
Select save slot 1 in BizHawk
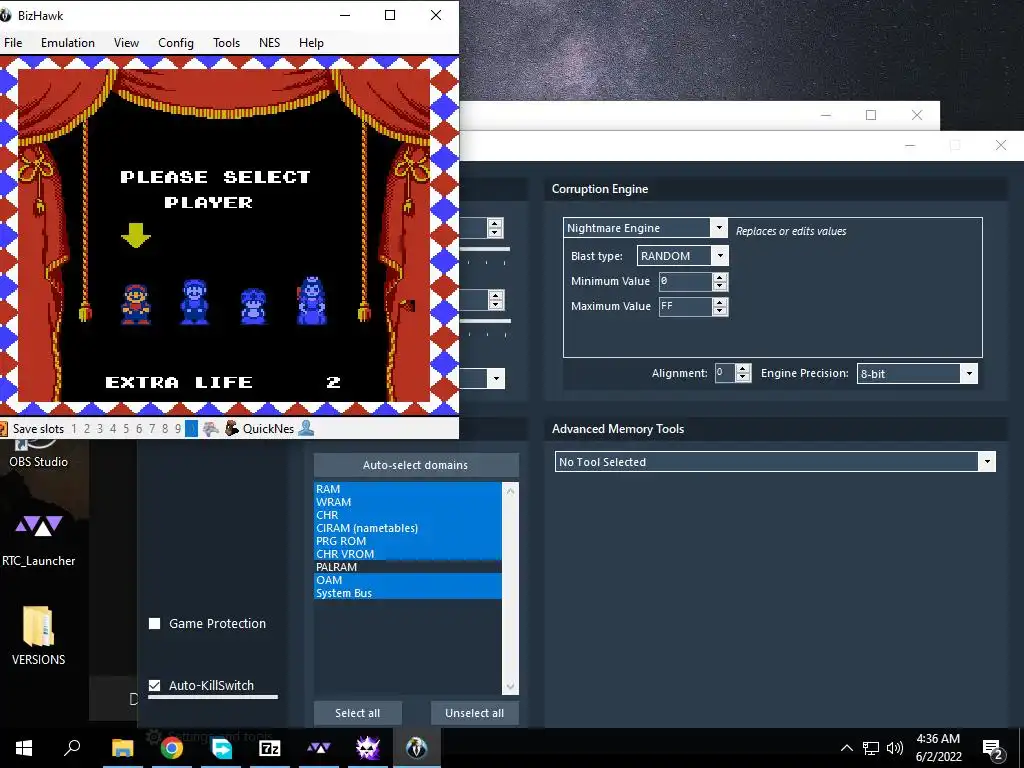click(x=74, y=429)
